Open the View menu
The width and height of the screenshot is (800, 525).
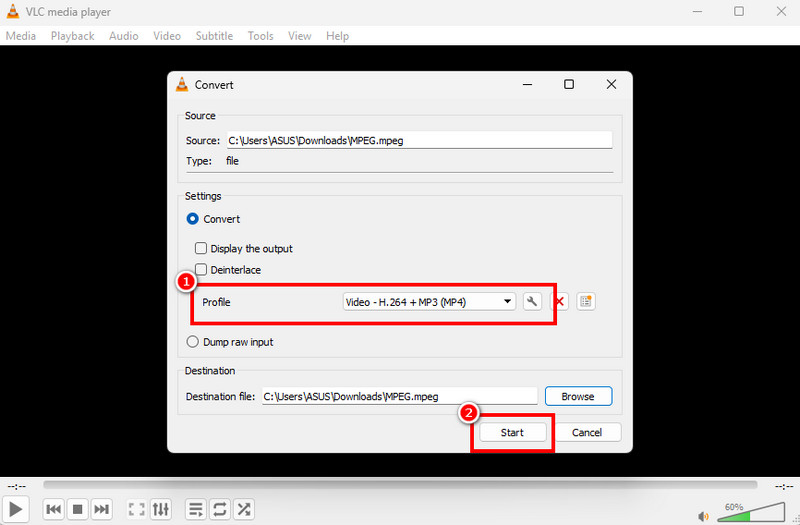[x=299, y=36]
